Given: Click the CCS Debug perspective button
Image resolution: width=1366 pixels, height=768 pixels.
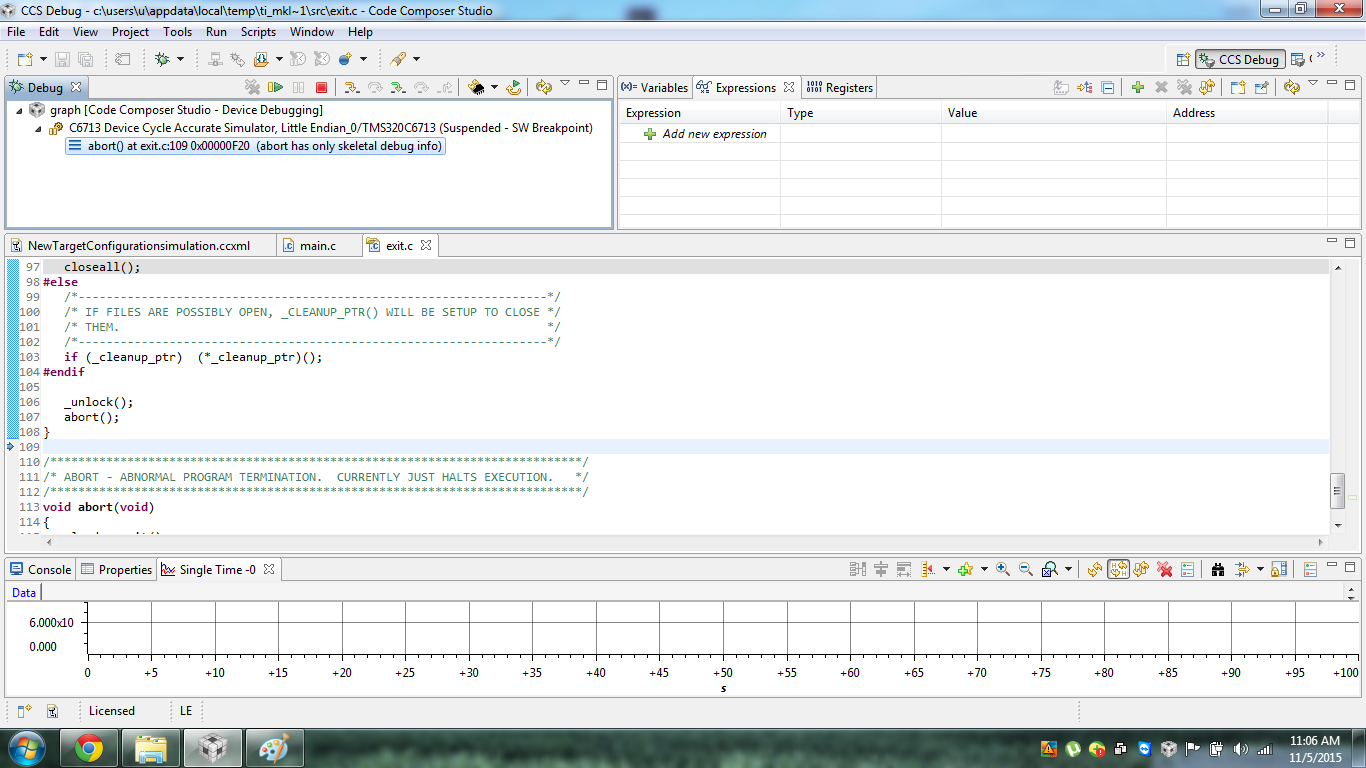Looking at the screenshot, I should [x=1239, y=60].
